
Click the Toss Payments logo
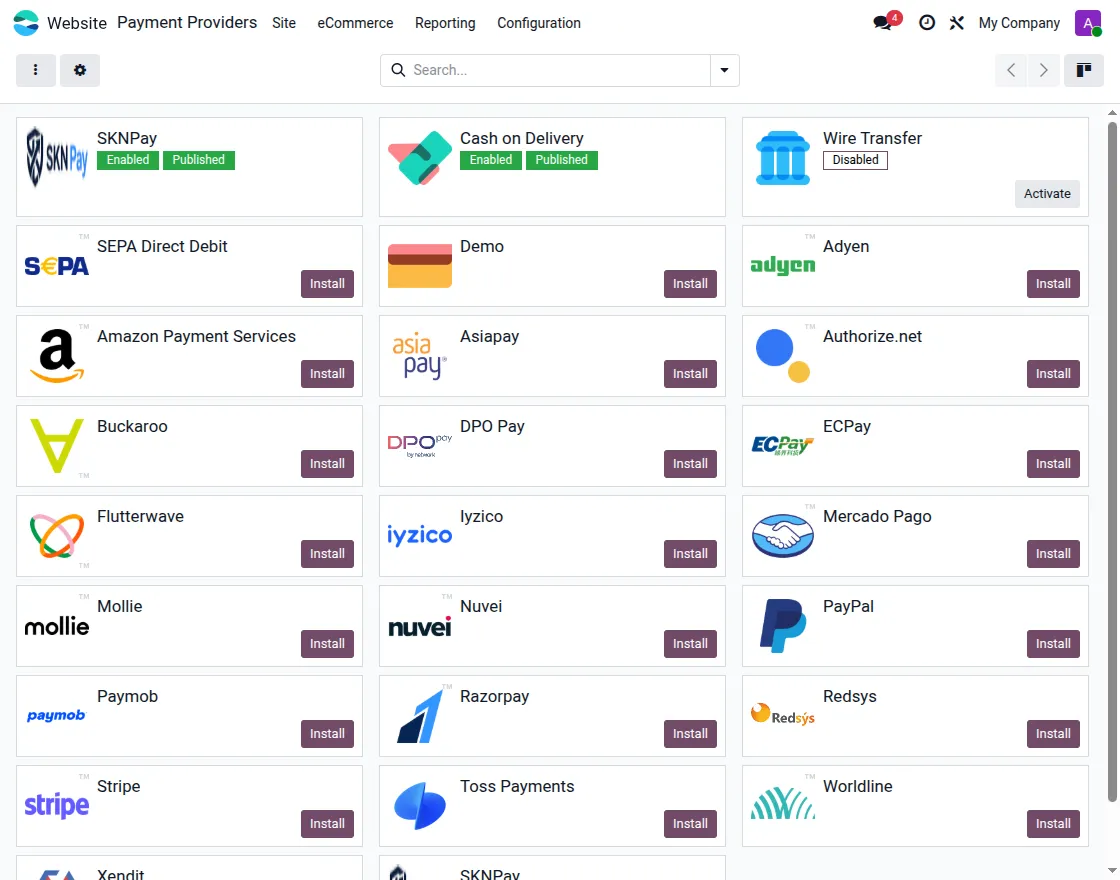(x=420, y=806)
